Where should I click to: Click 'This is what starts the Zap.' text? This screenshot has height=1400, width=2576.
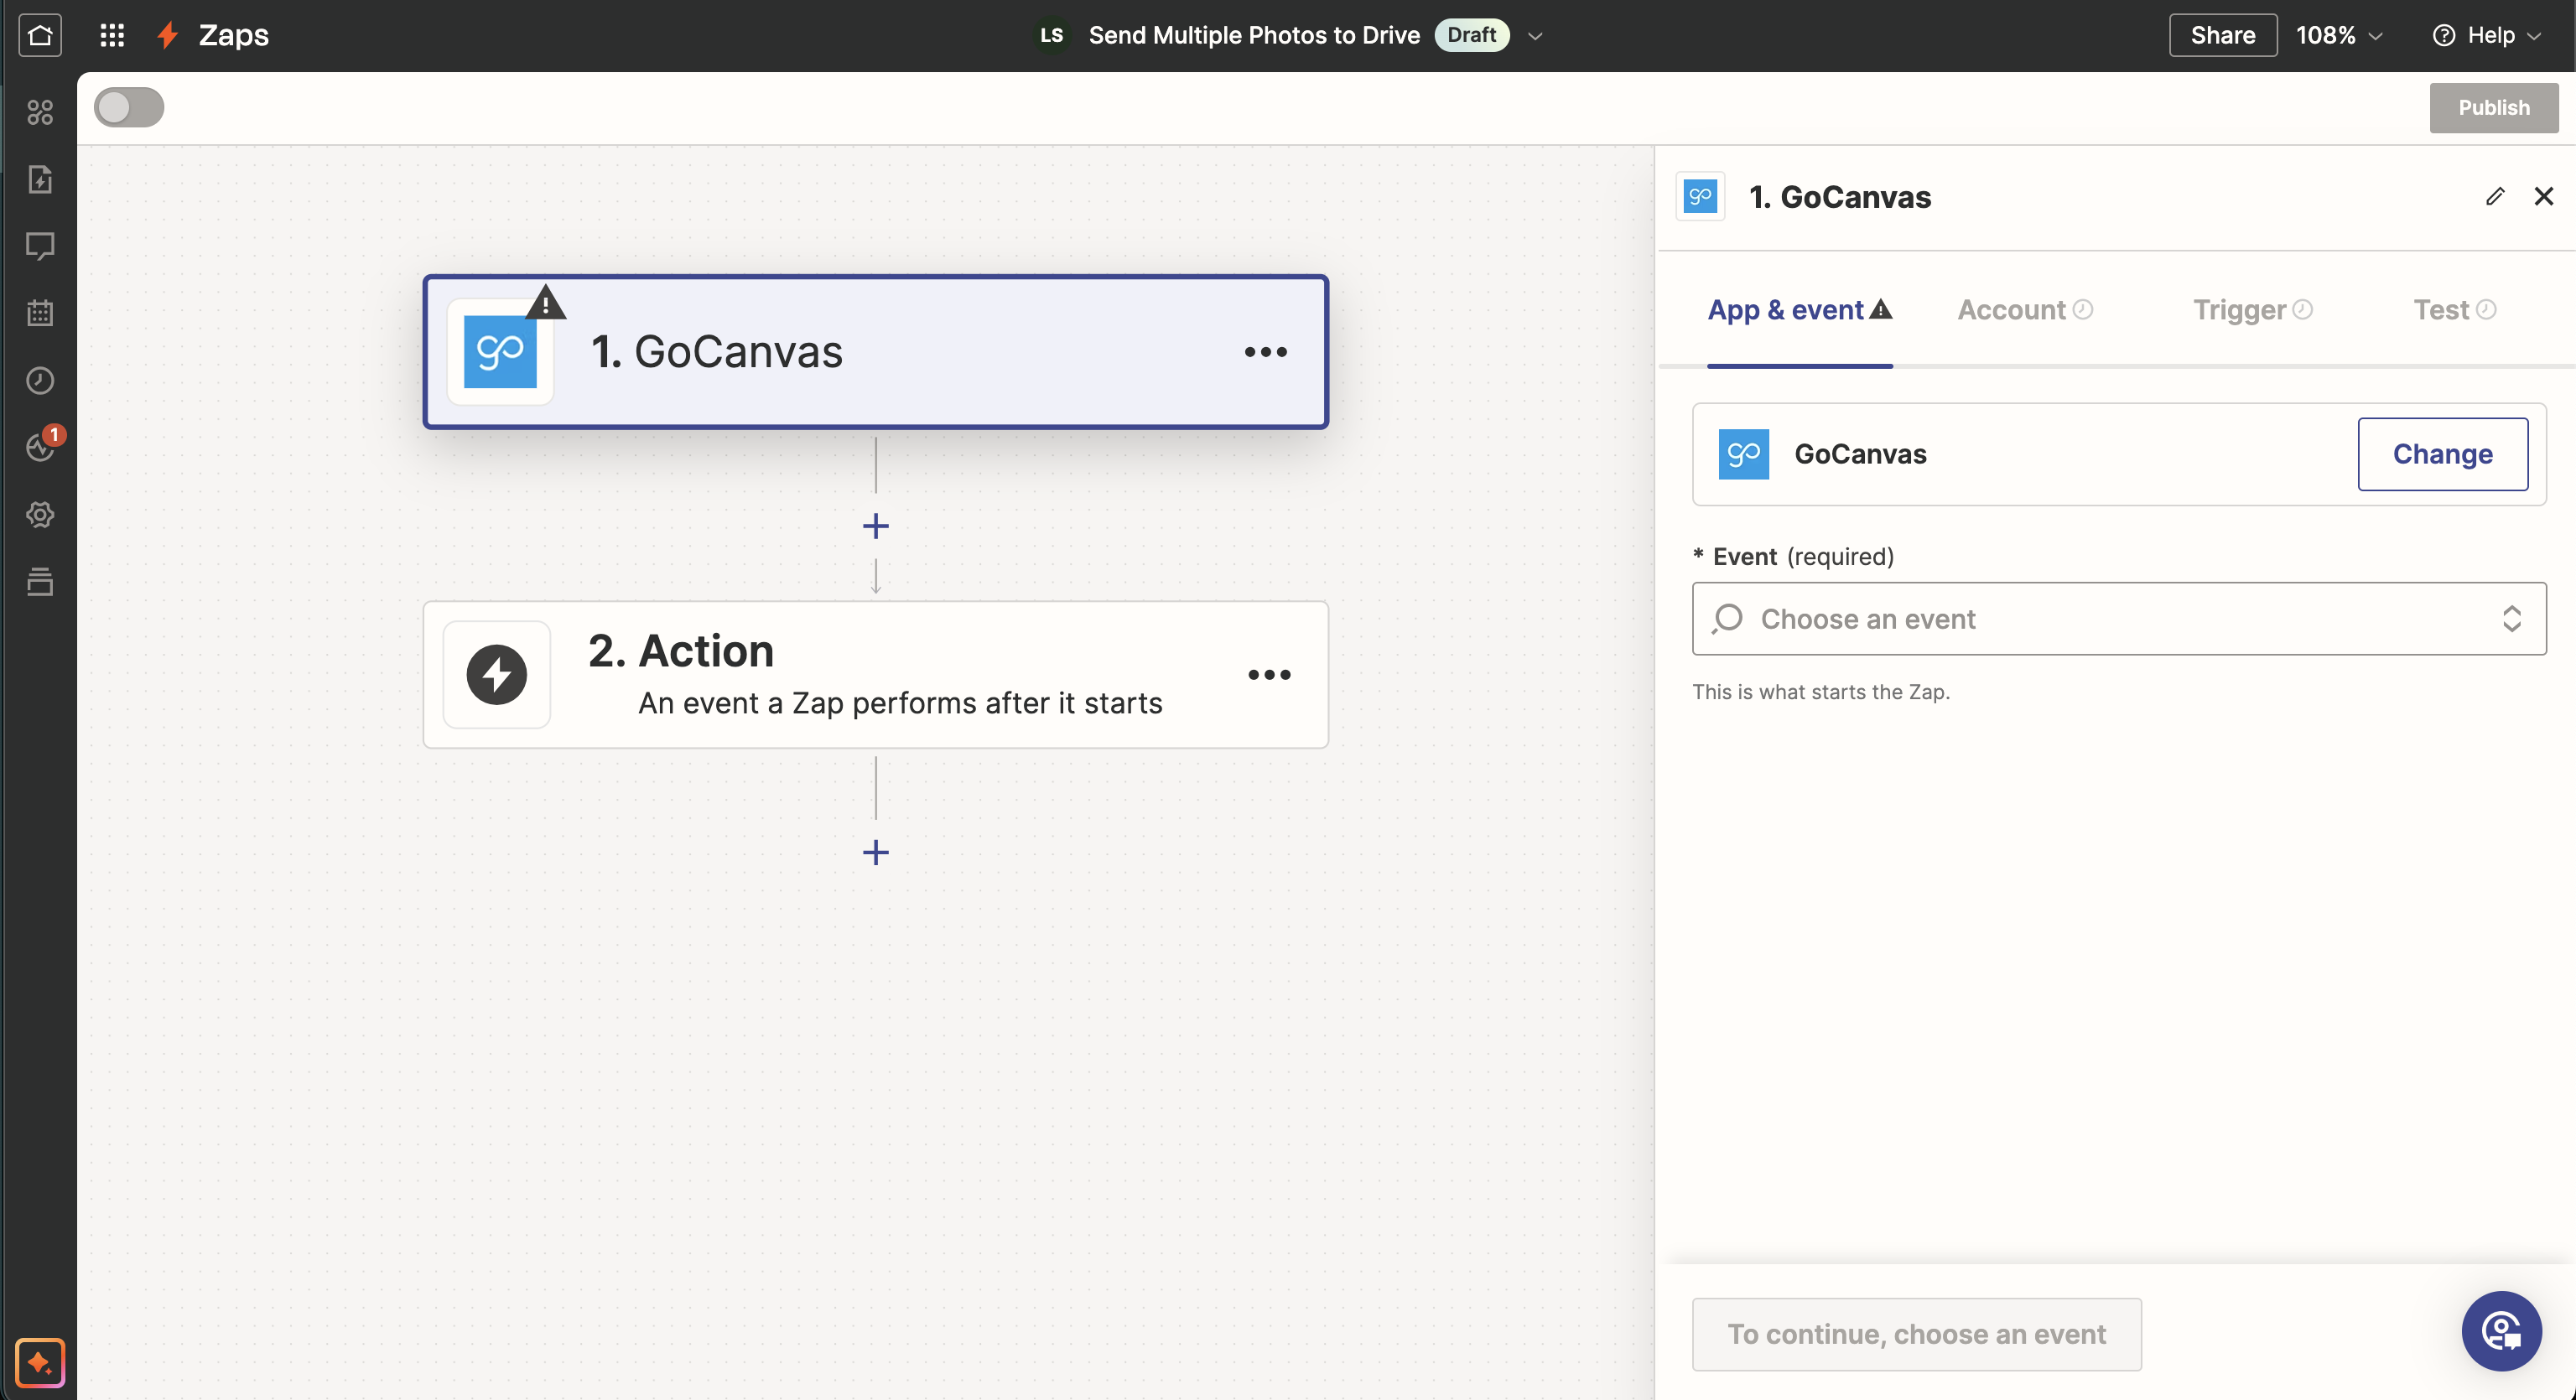click(x=1821, y=692)
